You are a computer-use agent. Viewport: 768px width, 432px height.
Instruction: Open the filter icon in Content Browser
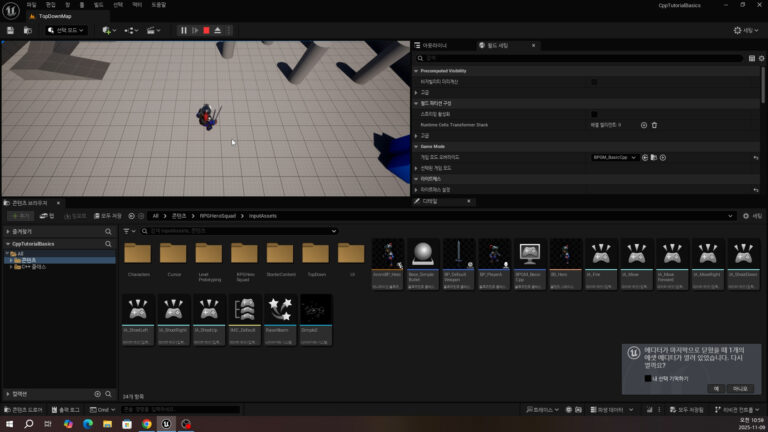click(x=127, y=230)
